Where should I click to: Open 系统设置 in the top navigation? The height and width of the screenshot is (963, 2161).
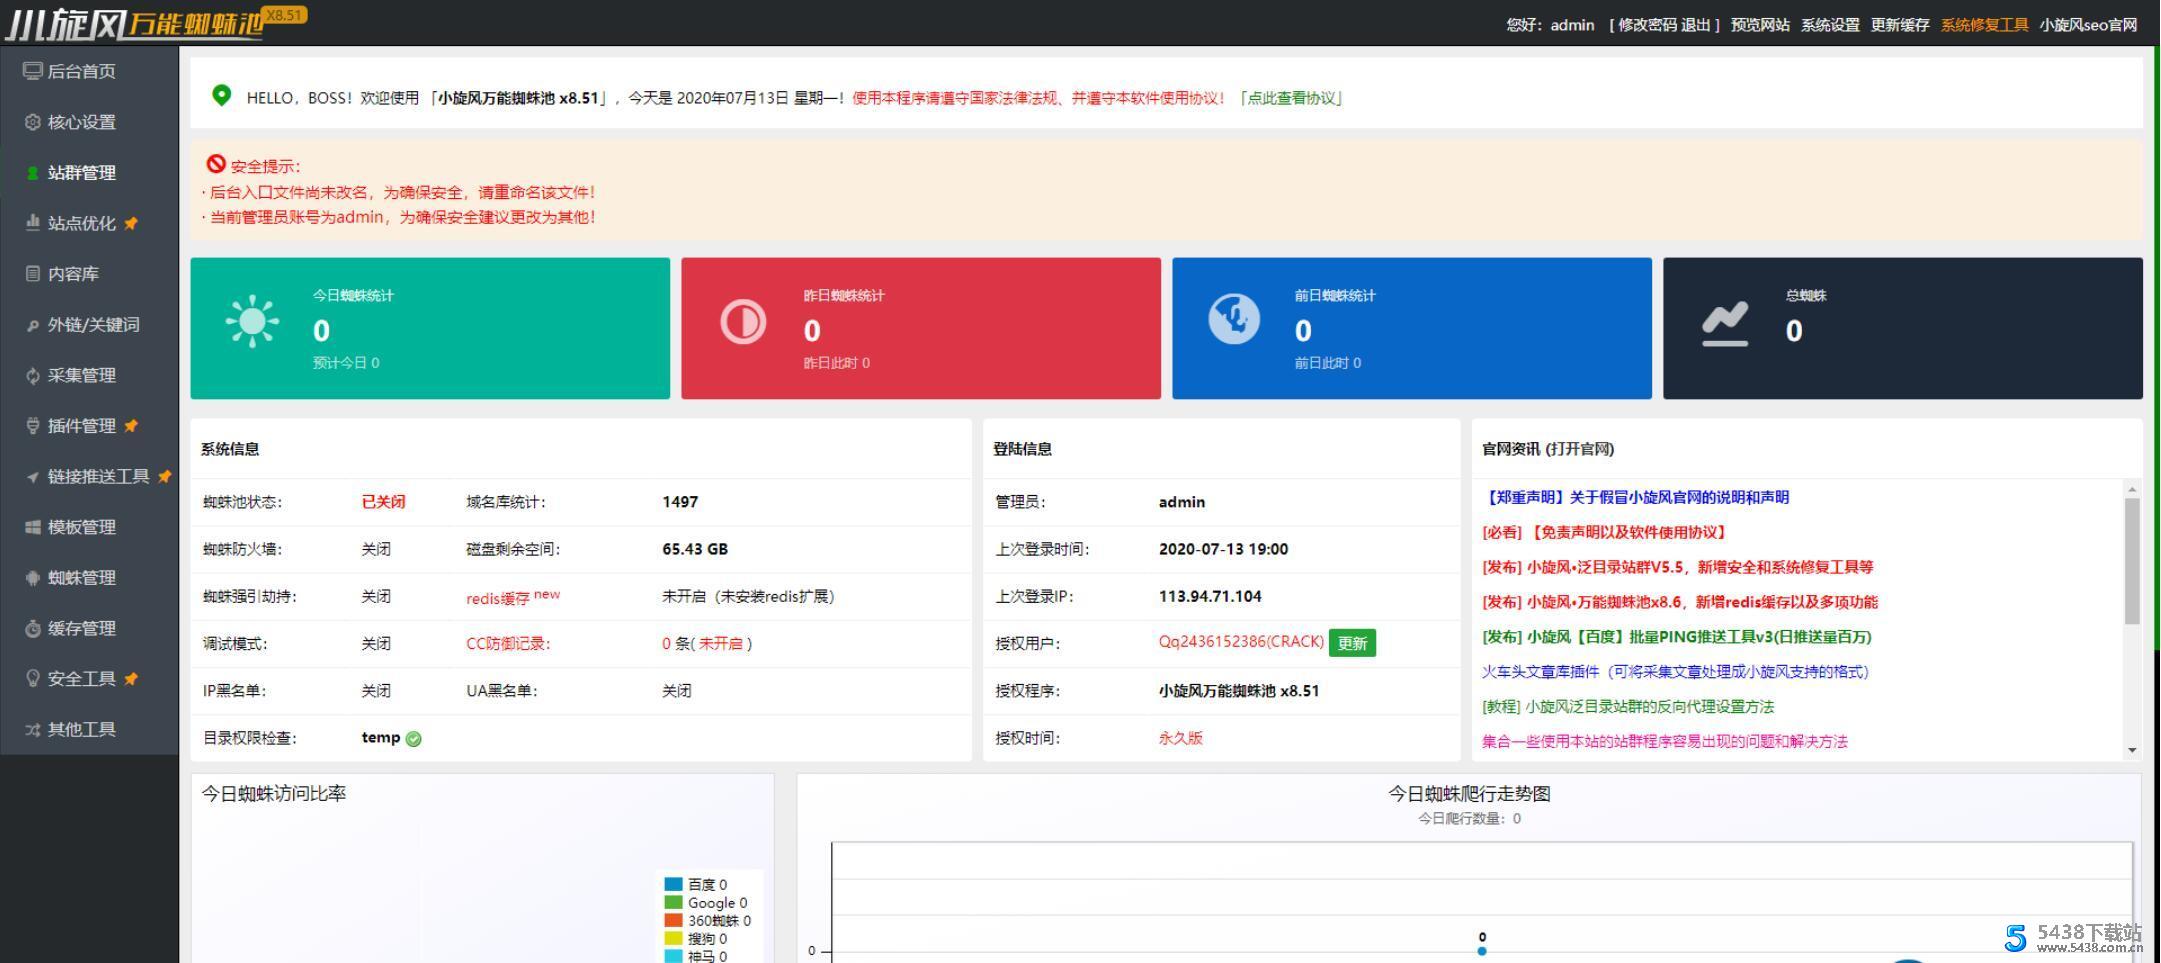1830,25
